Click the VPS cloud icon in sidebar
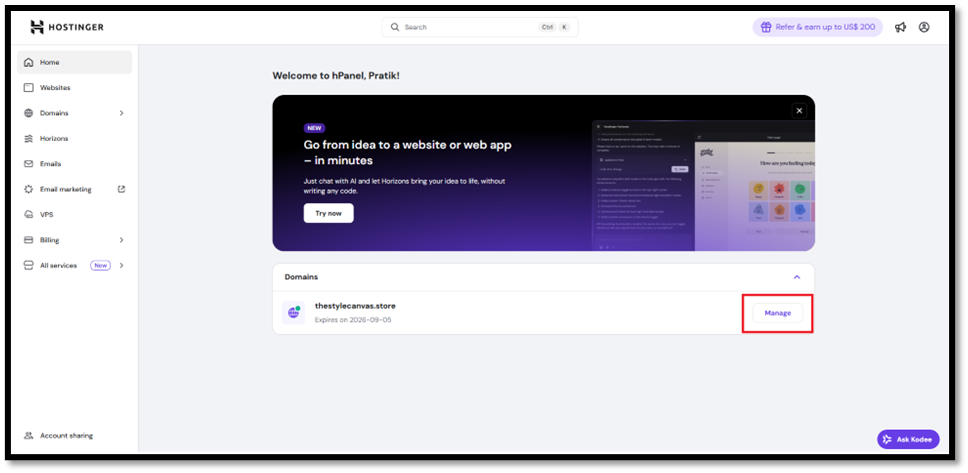 click(x=29, y=215)
